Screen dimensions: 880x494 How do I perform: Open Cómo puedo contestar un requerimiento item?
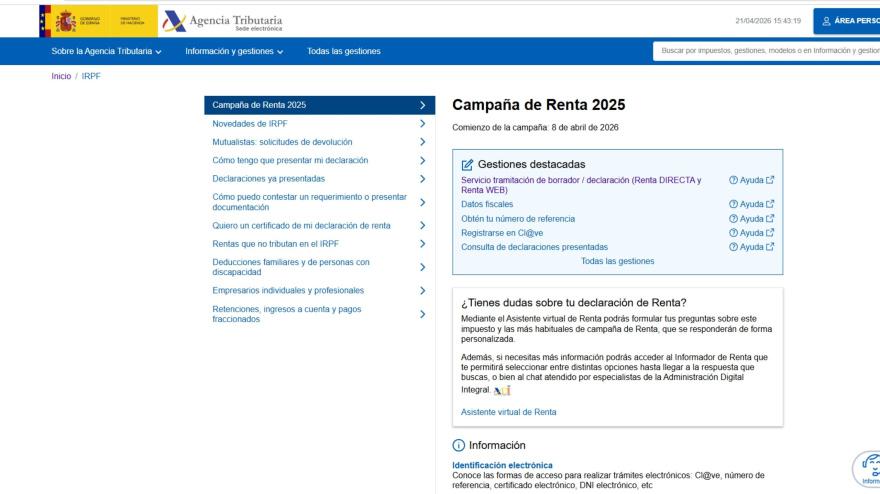tap(319, 202)
